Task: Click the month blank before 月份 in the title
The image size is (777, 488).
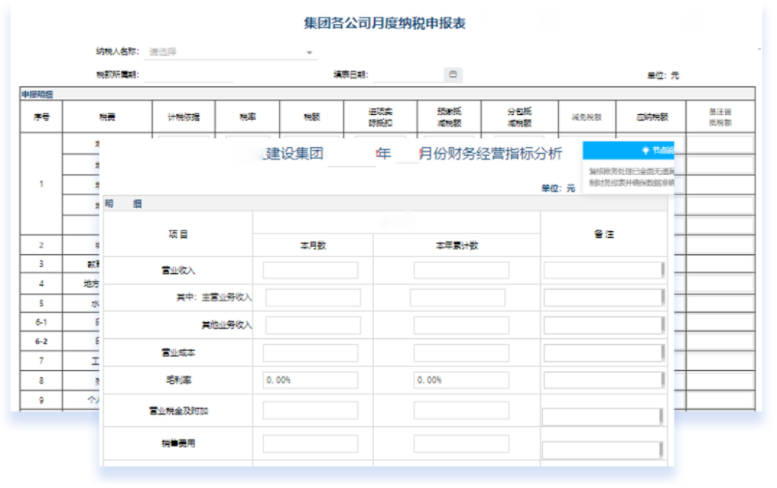Action: pos(406,154)
